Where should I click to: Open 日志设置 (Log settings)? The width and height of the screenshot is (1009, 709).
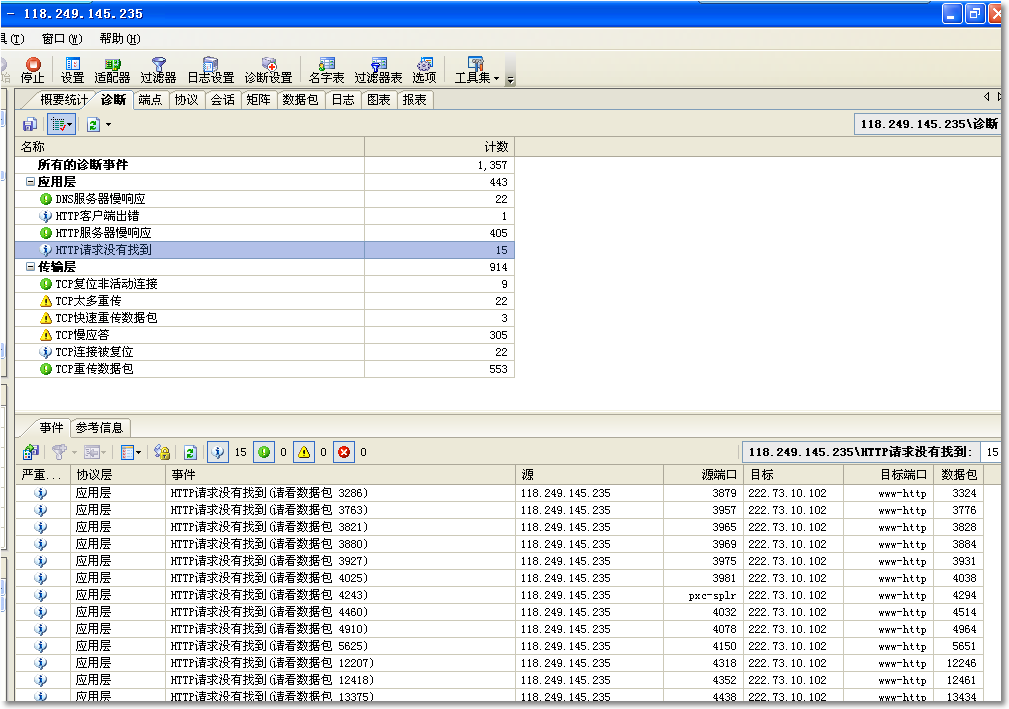tap(210, 70)
